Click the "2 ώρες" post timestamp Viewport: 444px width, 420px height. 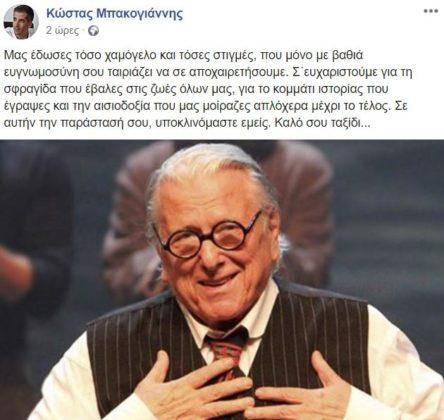point(63,31)
